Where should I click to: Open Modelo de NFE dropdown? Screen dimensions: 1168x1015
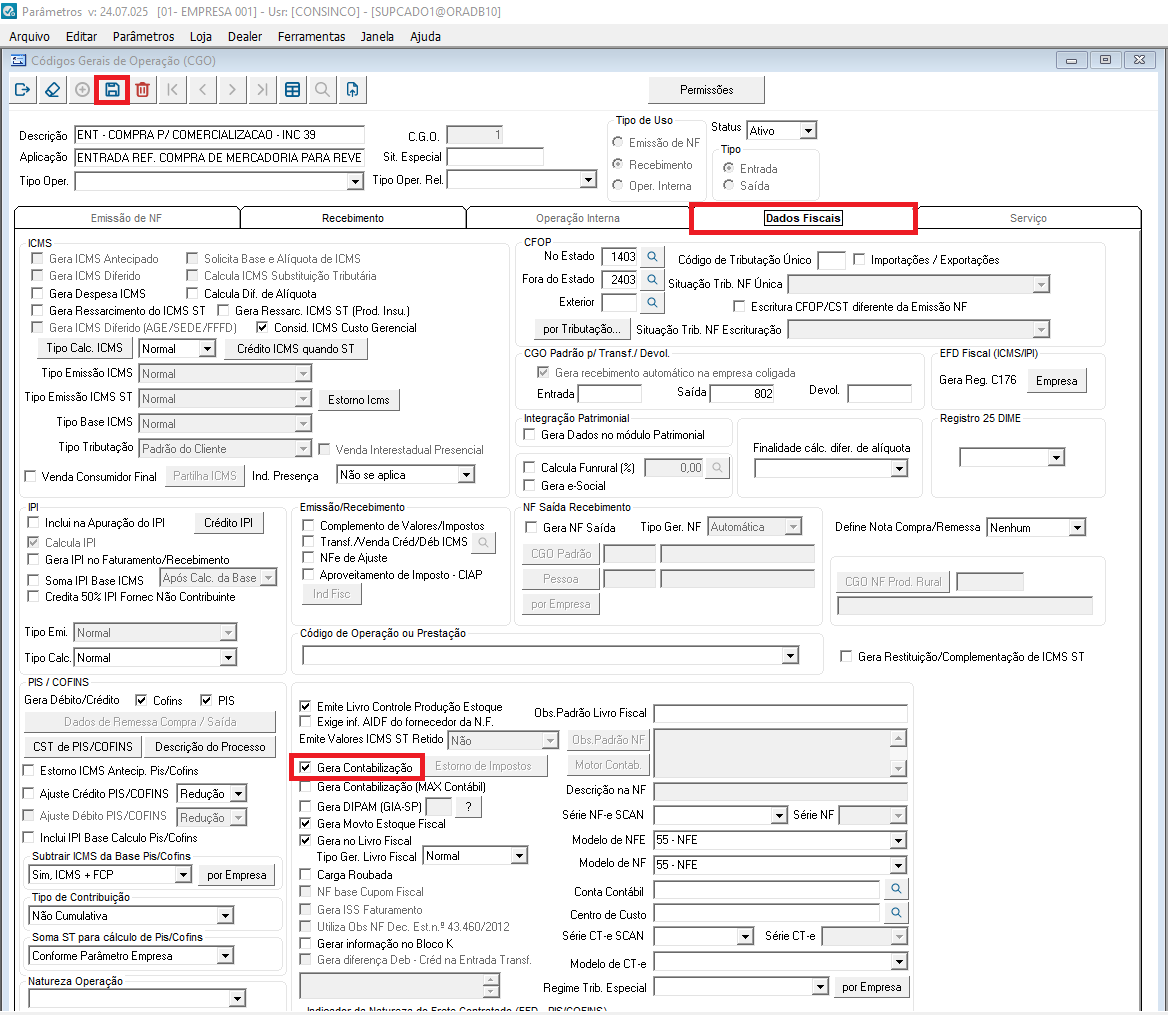click(x=898, y=840)
